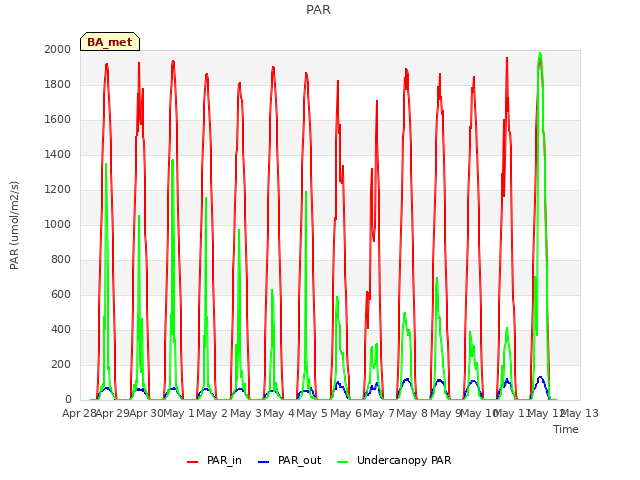Click the May 1 x-axis tick label
The width and height of the screenshot is (640, 480).
[x=179, y=414]
